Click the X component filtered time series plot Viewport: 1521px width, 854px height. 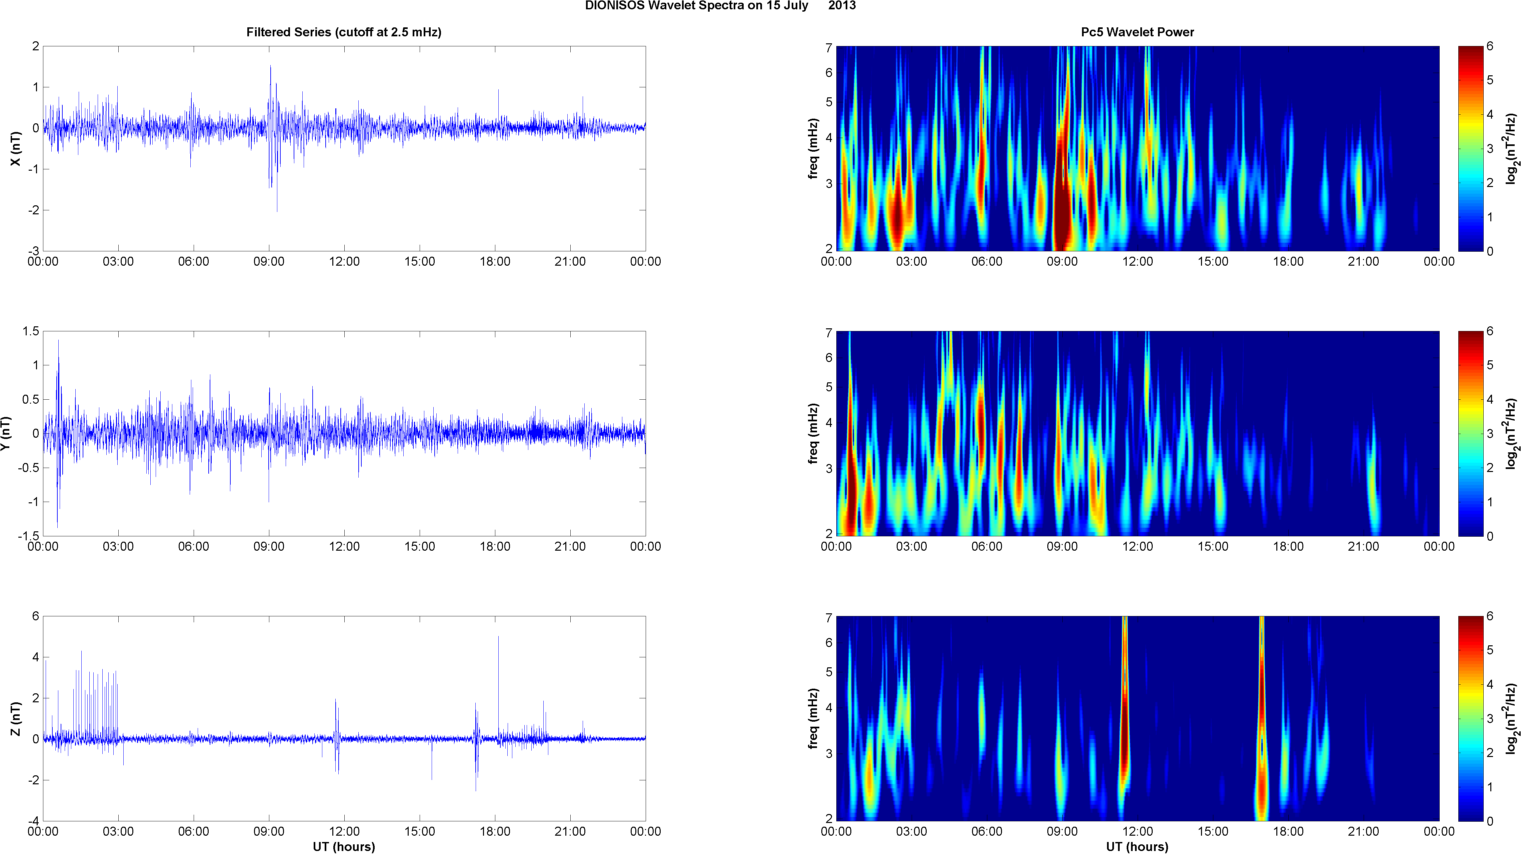[x=344, y=148]
